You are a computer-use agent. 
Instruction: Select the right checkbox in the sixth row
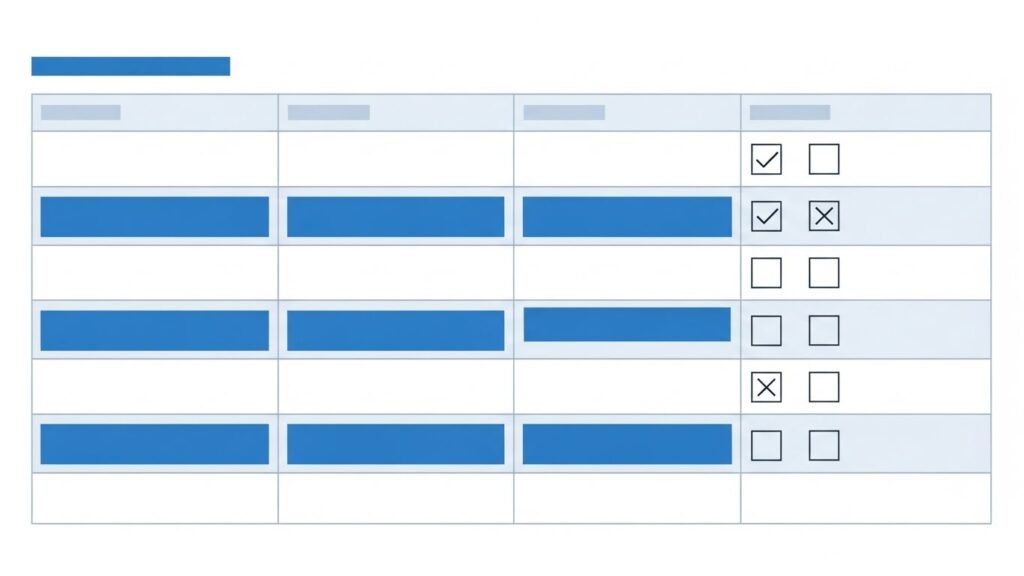pyautogui.click(x=824, y=445)
